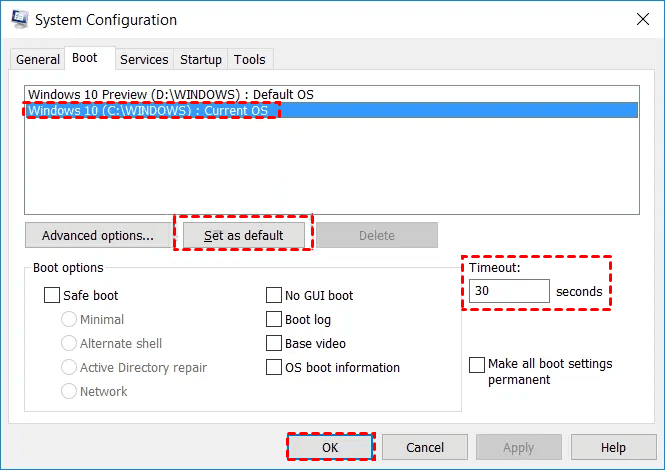Go to the Startup tab
Image resolution: width=665 pixels, height=470 pixels.
click(201, 59)
